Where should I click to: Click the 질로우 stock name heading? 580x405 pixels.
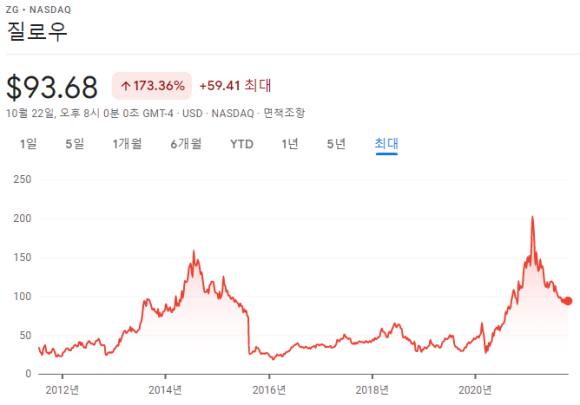point(37,31)
